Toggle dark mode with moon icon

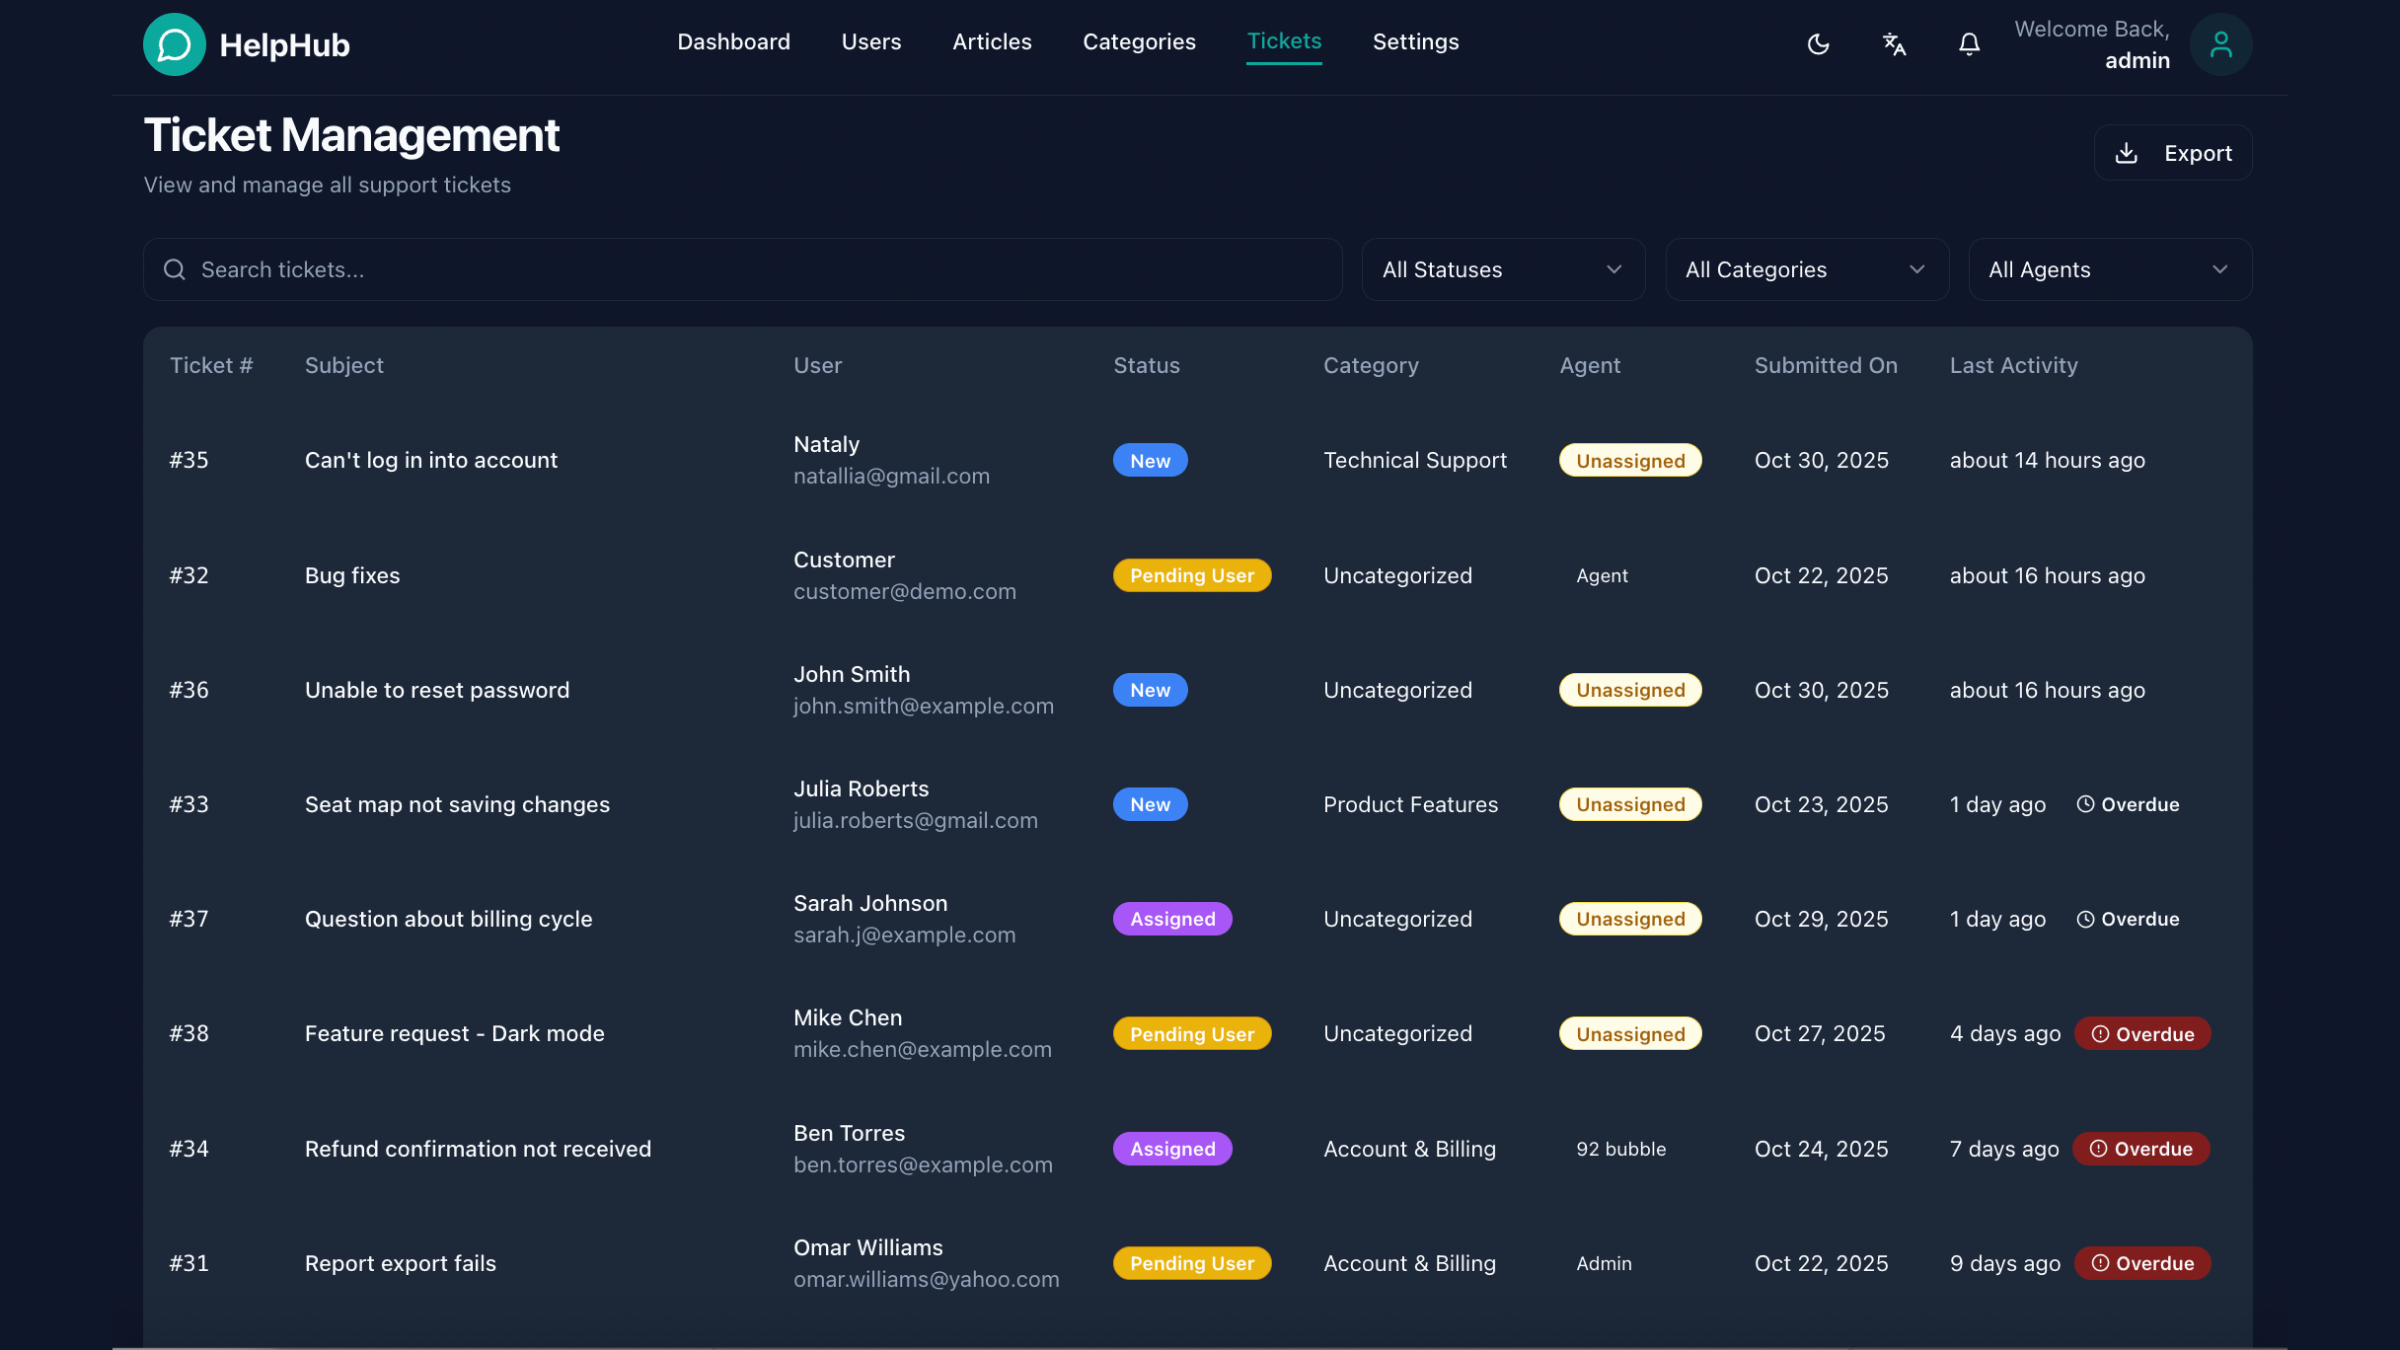tap(1818, 44)
